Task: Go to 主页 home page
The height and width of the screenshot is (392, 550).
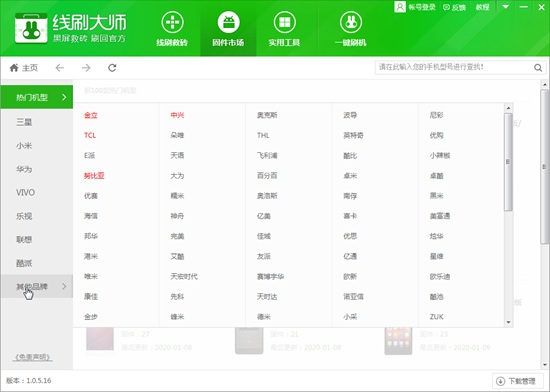Action: 24,68
